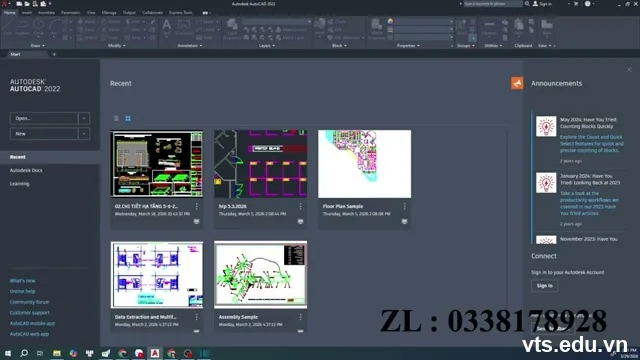Open Task View from taskbar
The width and height of the screenshot is (640, 360).
coord(40,353)
